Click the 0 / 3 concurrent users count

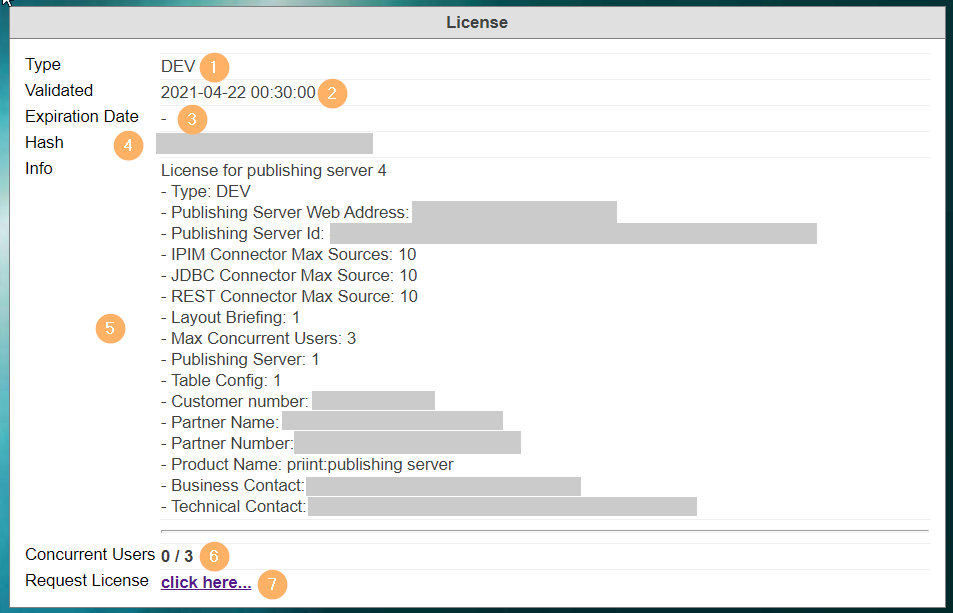tap(177, 556)
